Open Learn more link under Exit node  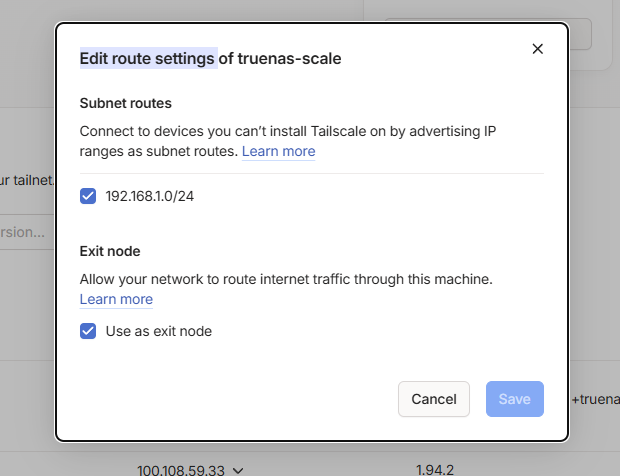116,300
